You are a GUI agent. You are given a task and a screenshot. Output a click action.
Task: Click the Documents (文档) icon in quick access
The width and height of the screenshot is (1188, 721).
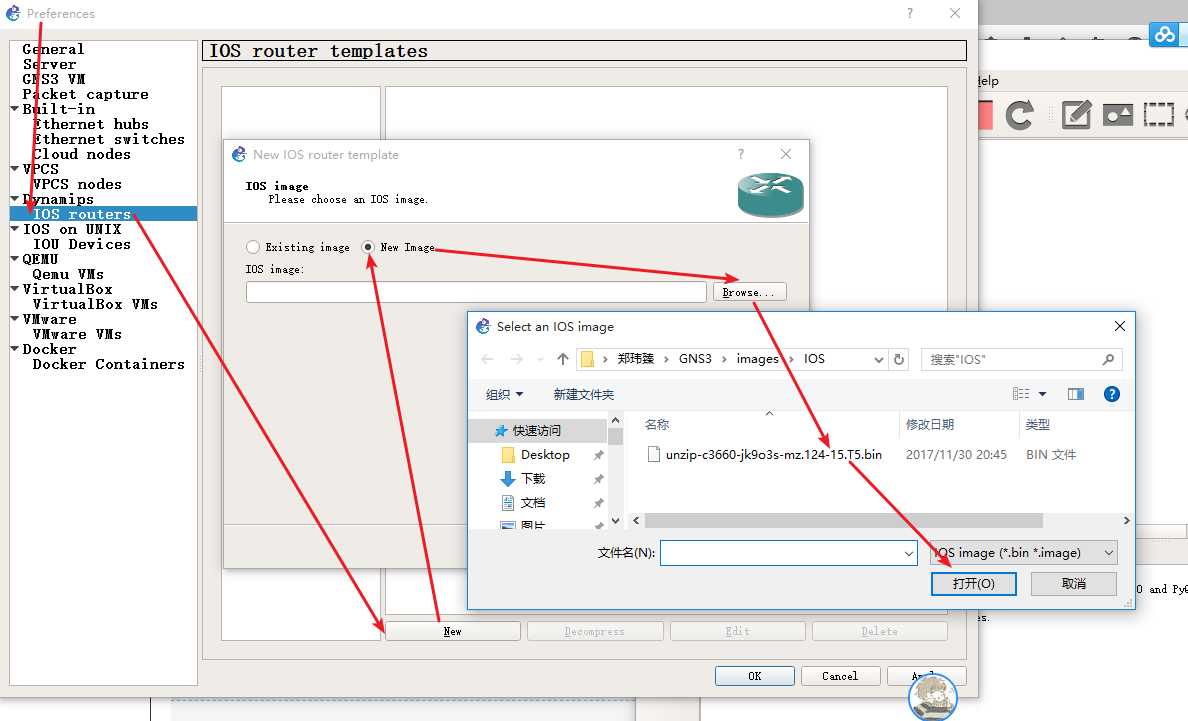[508, 502]
